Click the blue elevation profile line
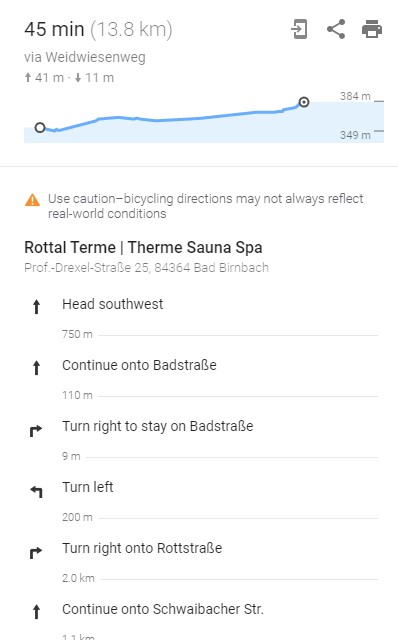The width and height of the screenshot is (398, 640). click(x=171, y=119)
